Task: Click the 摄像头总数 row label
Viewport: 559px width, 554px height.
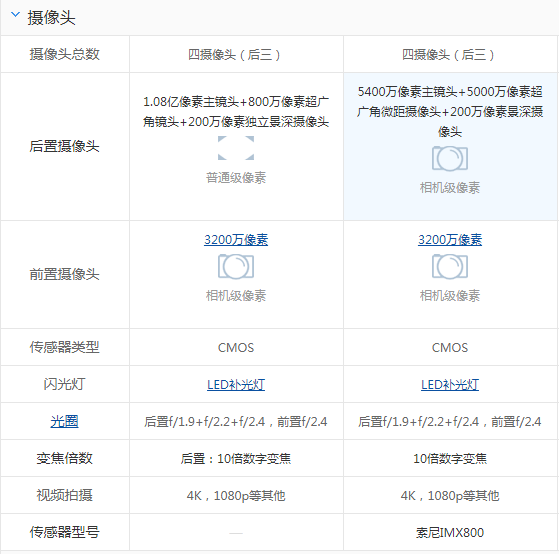Action: coord(65,54)
